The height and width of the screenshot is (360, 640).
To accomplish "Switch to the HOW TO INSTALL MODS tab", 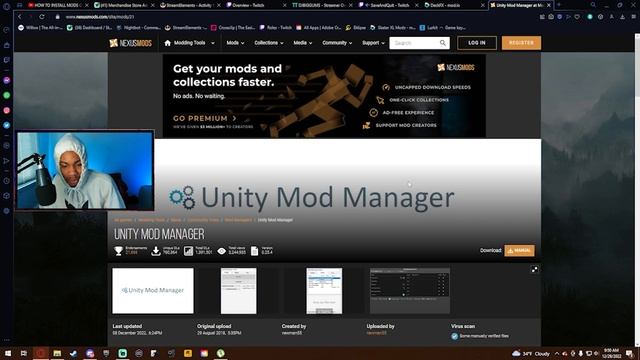I will click(x=57, y=5).
